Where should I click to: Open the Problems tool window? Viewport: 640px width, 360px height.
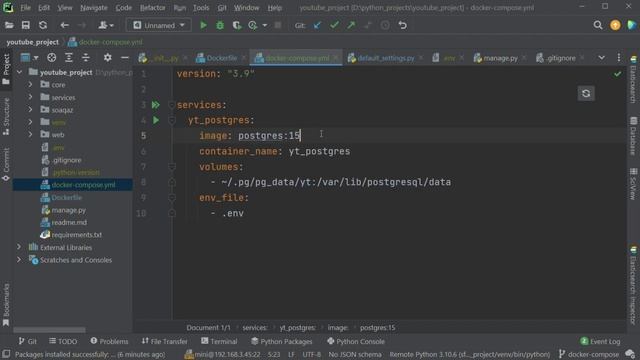(109, 342)
